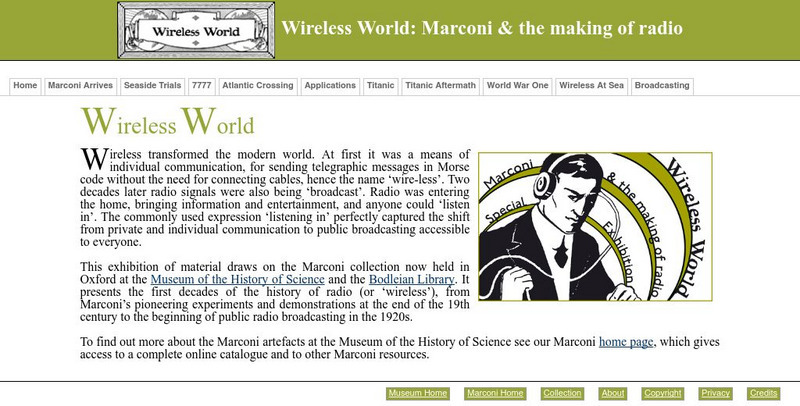Open the Applications tab
The image size is (800, 406).
(x=330, y=86)
